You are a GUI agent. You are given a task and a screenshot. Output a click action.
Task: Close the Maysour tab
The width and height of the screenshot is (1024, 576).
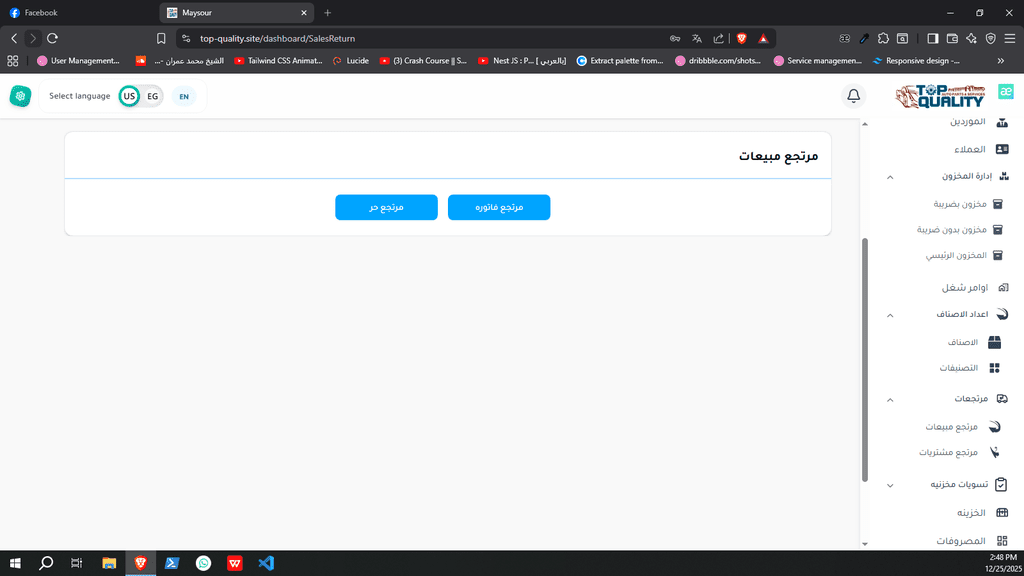tap(304, 12)
